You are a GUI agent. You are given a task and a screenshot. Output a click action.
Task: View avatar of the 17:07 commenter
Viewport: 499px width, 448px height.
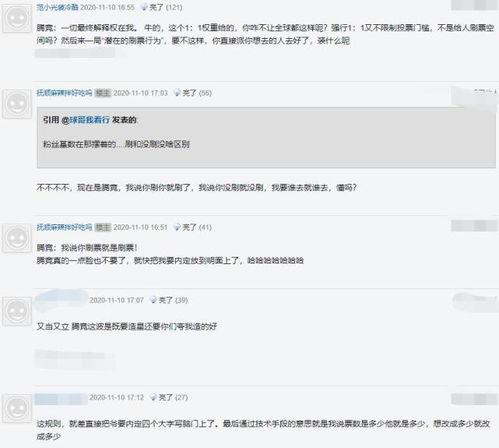17,311
